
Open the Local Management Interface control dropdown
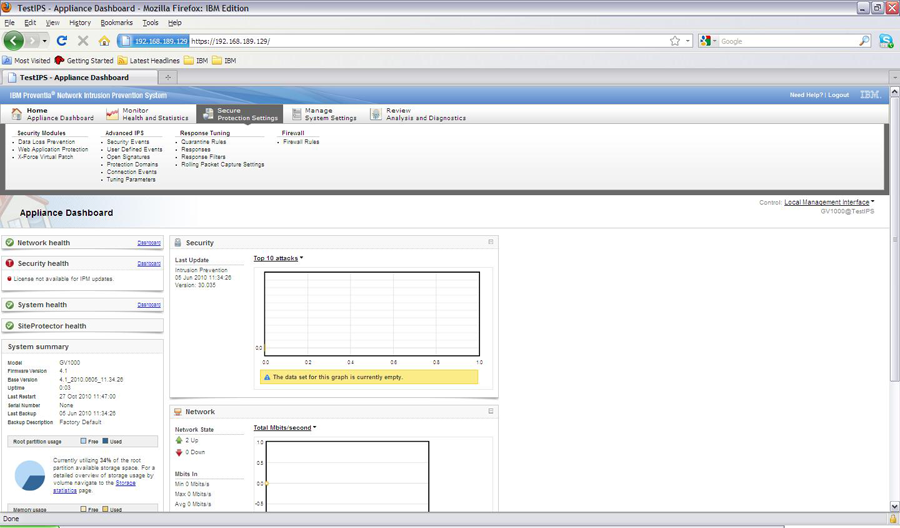pos(829,202)
